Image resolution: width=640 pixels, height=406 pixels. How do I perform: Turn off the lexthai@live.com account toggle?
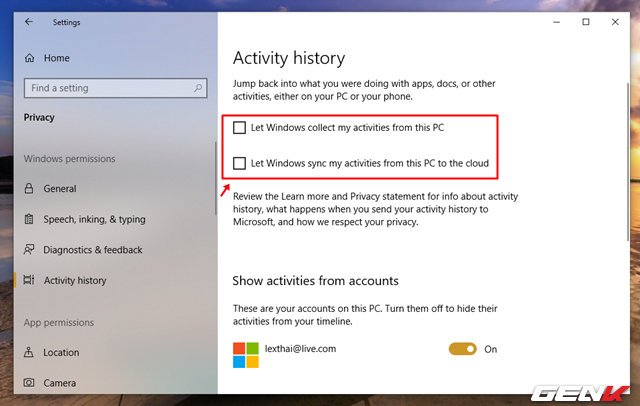pos(462,349)
